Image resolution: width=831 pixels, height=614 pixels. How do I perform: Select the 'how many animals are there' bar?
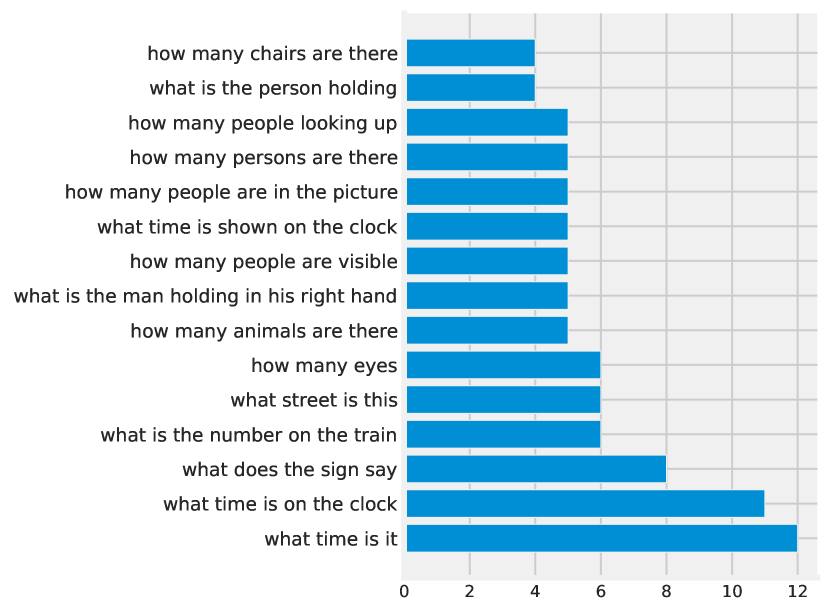[487, 330]
